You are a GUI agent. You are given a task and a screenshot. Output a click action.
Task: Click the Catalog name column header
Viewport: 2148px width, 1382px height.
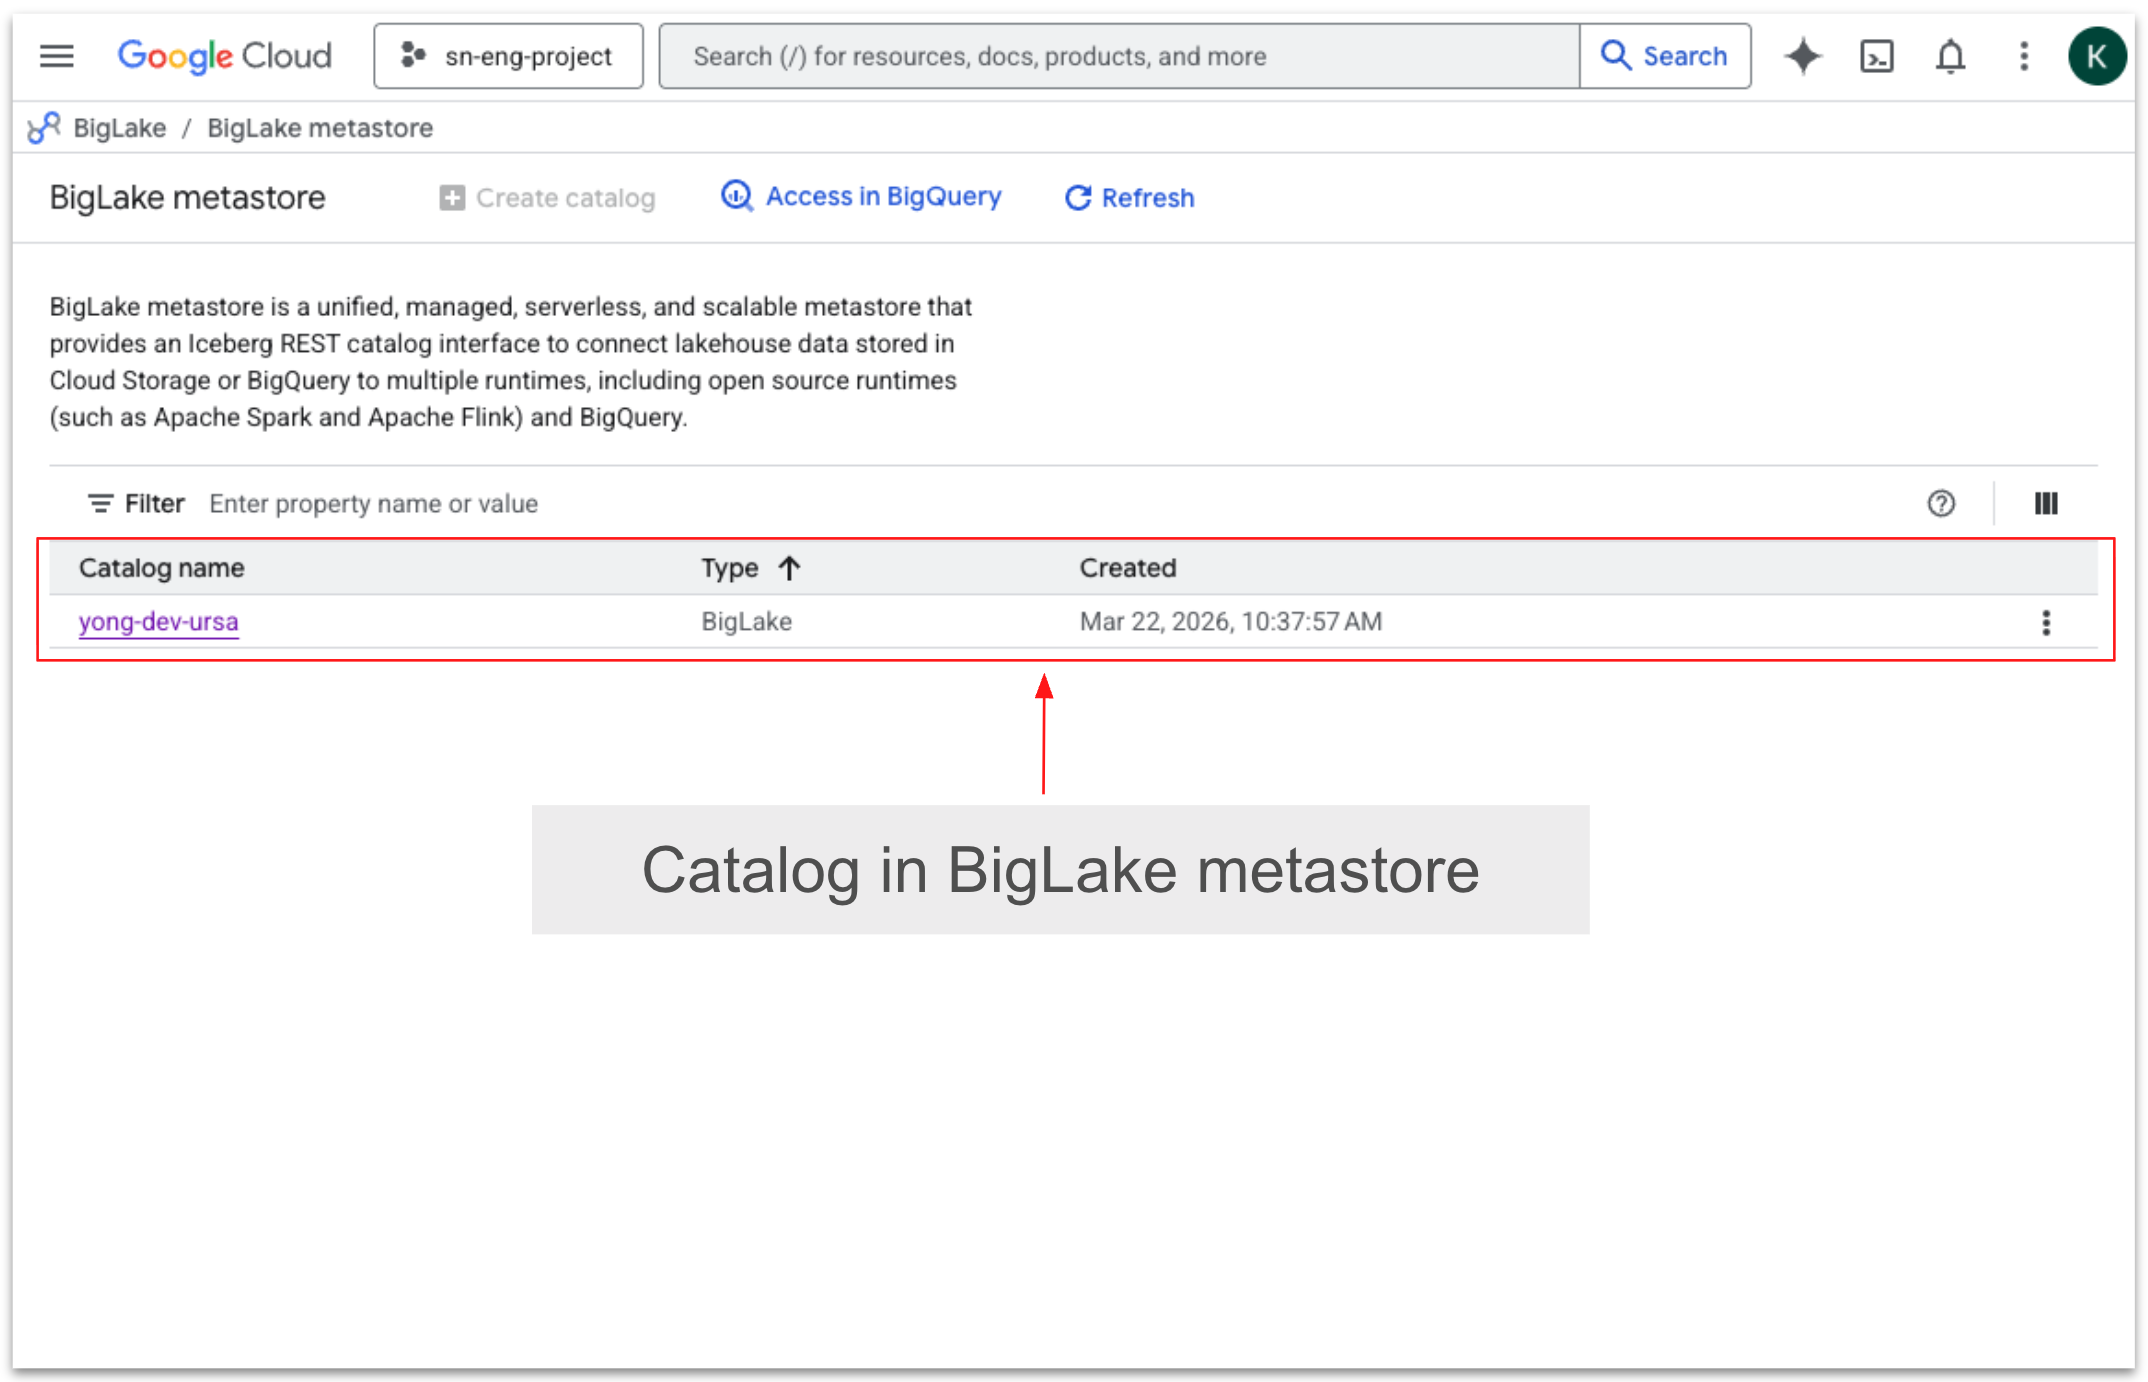tap(161, 568)
